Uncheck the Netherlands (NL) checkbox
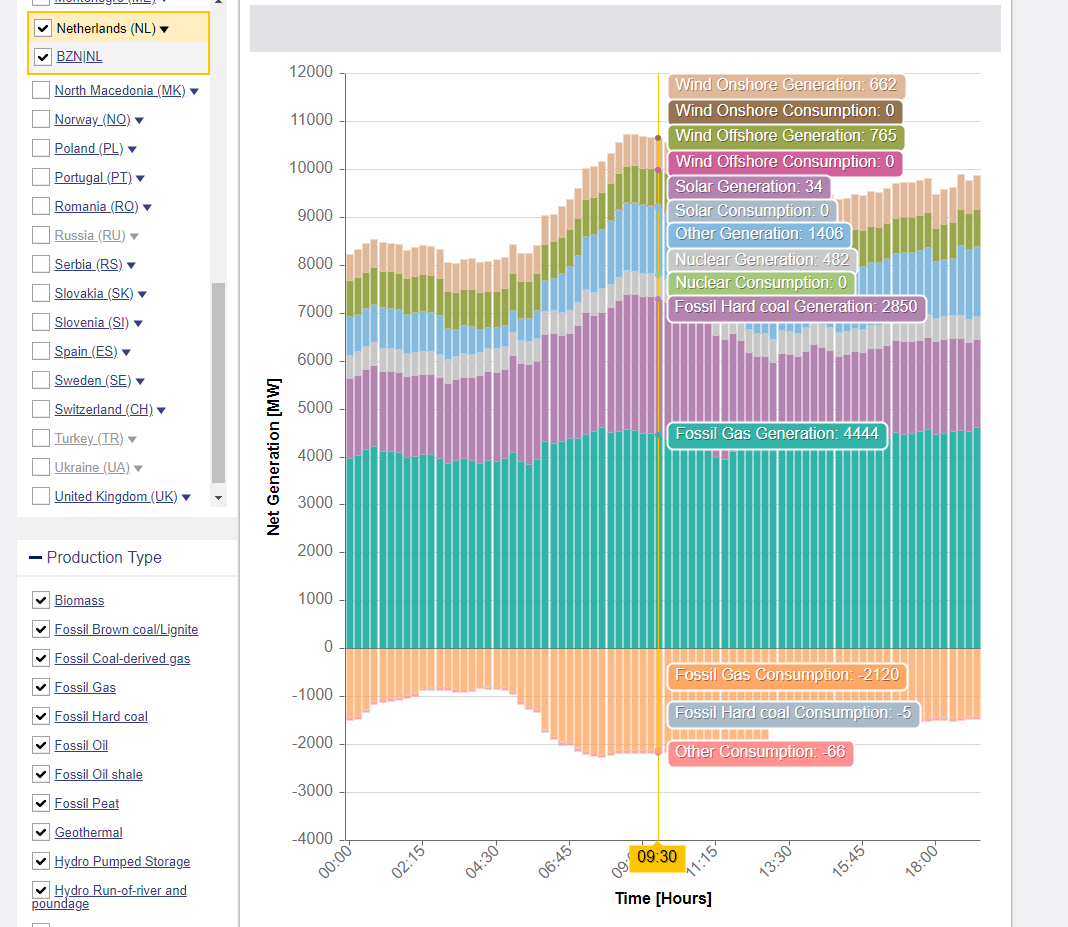Screen dimensions: 1068x927 click(x=42, y=28)
